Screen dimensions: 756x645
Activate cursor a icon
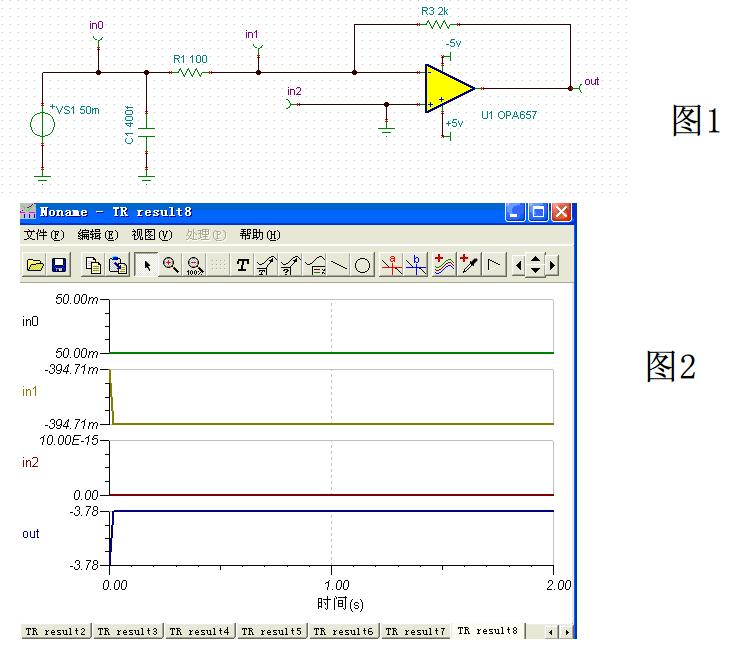pyautogui.click(x=392, y=265)
